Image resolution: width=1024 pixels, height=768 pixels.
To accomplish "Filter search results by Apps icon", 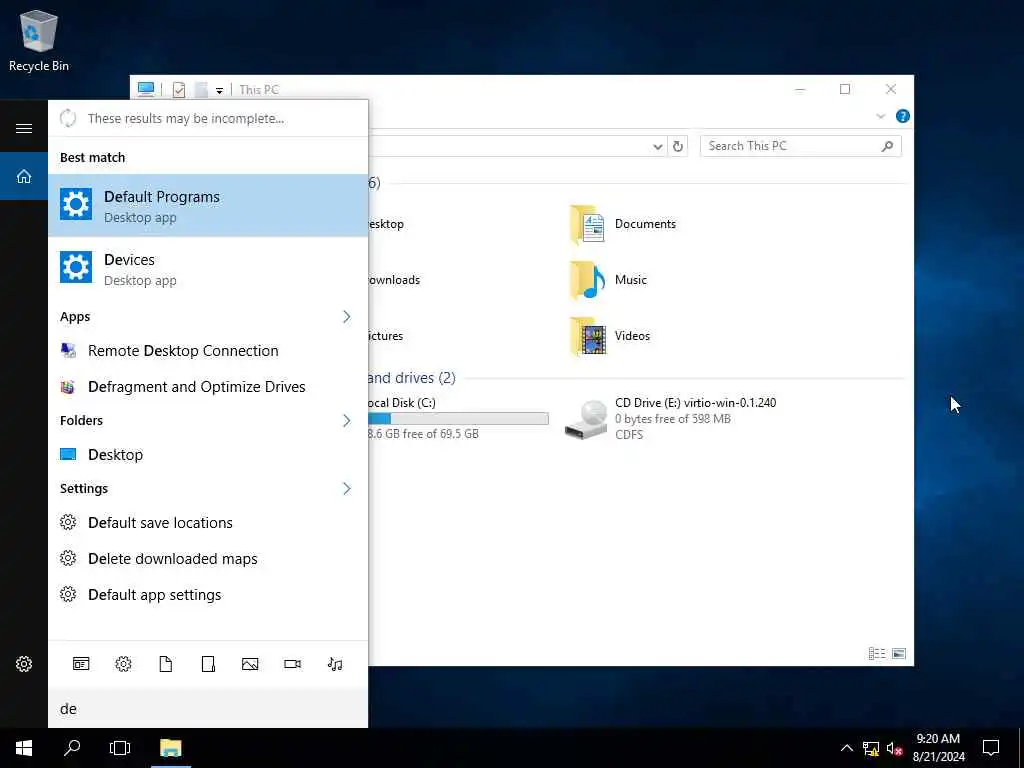I will point(81,664).
